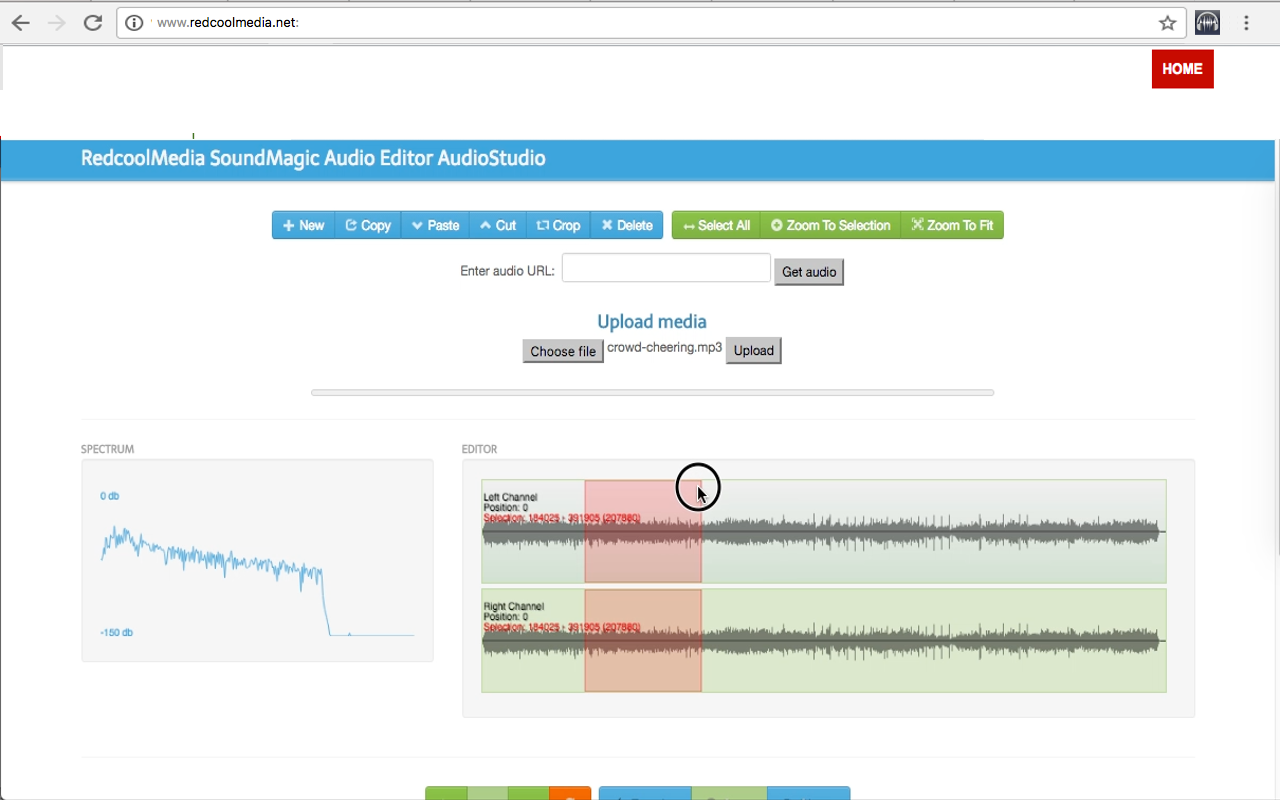Click the 0 db spectrum label
1280x800 pixels.
point(109,496)
